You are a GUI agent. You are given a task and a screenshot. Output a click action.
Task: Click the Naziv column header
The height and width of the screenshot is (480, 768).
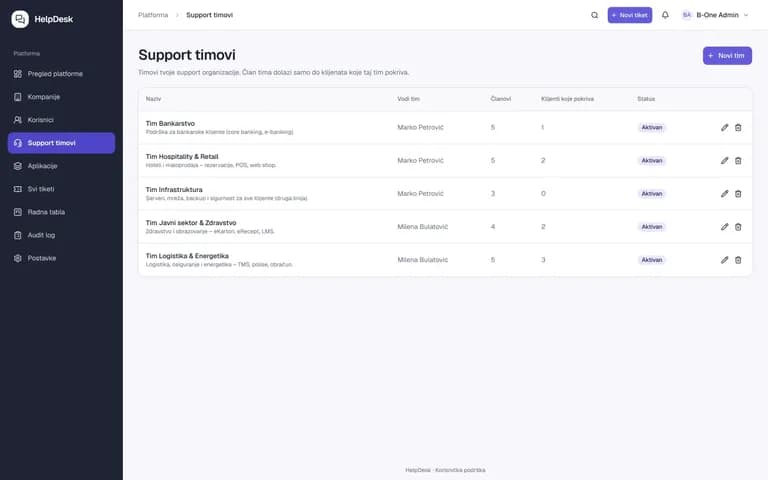[x=153, y=99]
